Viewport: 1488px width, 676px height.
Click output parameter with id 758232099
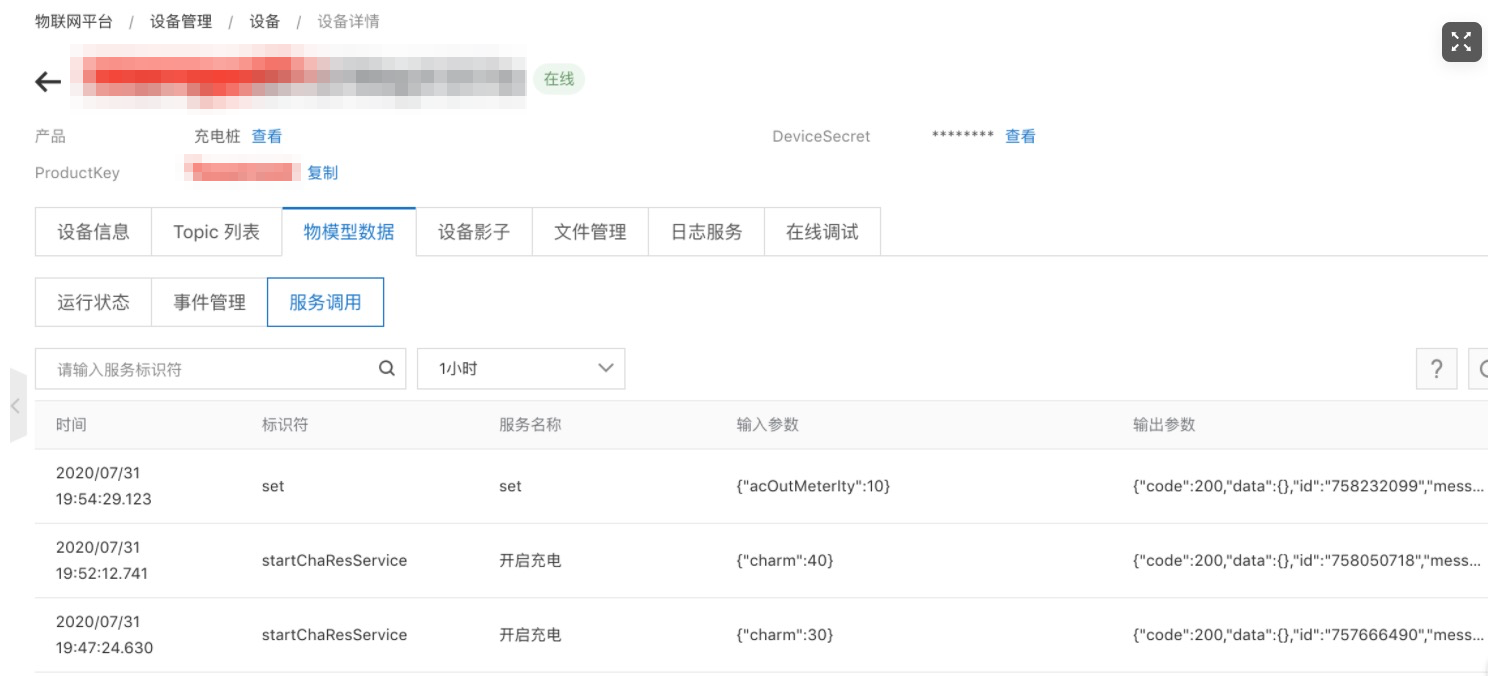(1308, 486)
